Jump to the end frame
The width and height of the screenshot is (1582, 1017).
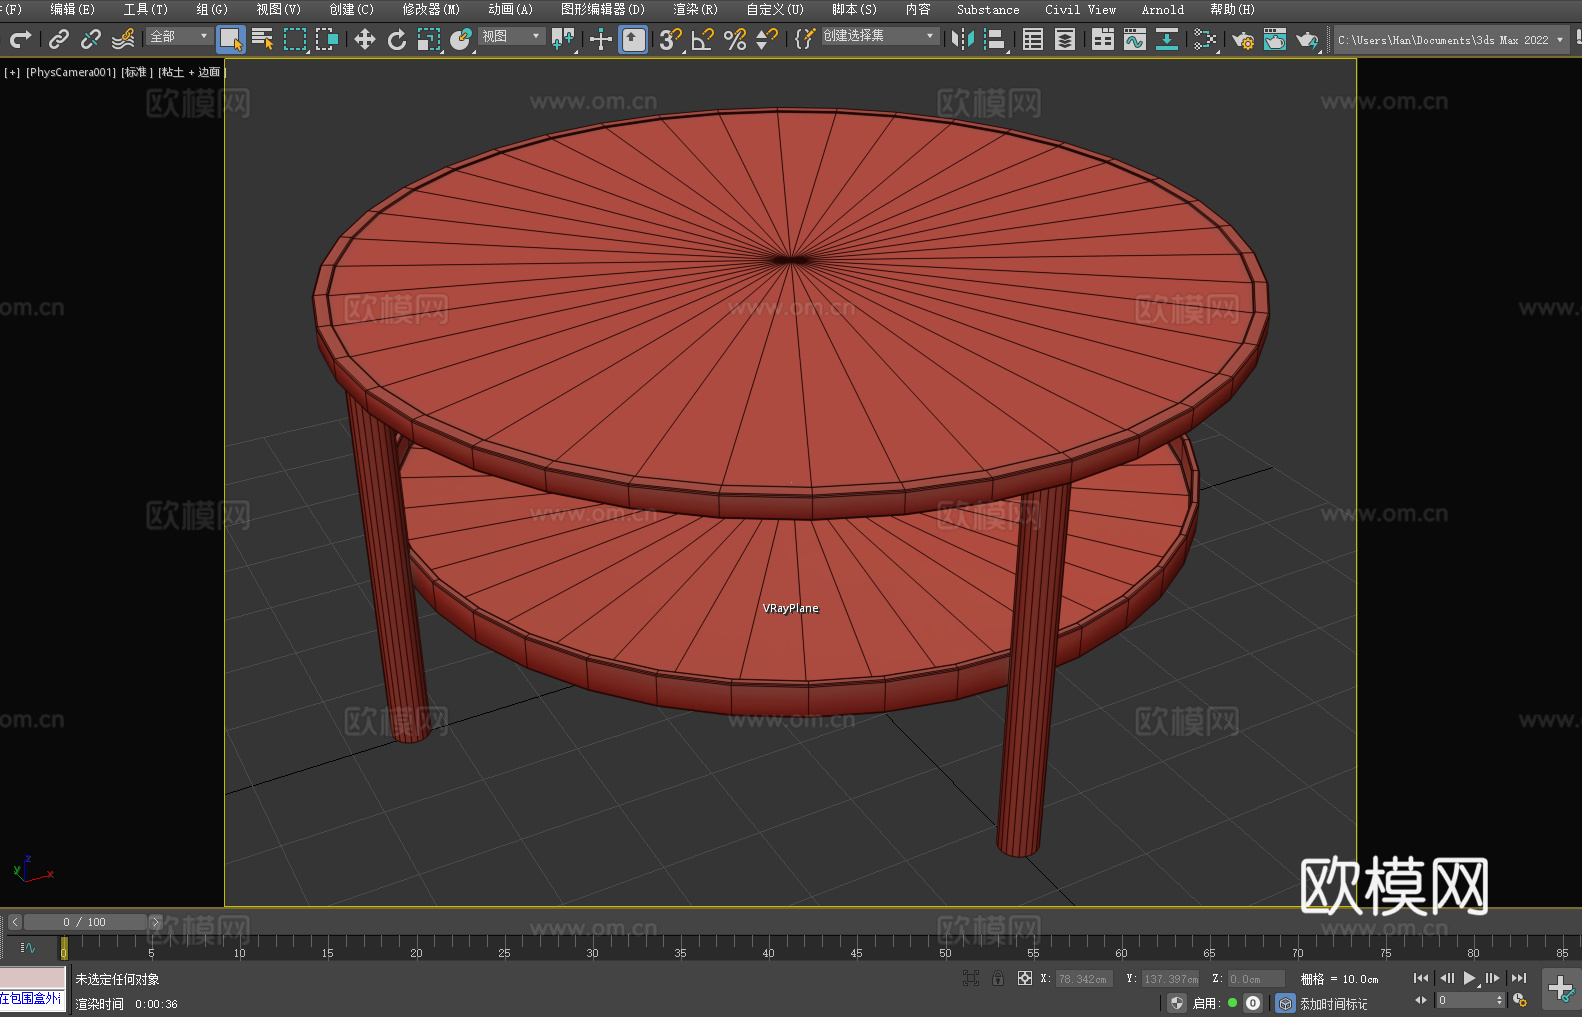click(x=1519, y=978)
